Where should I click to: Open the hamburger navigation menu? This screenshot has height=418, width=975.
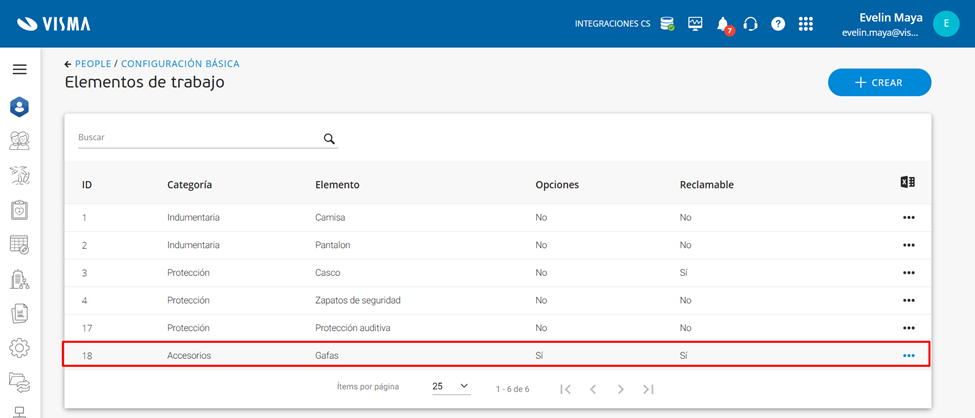pos(19,69)
